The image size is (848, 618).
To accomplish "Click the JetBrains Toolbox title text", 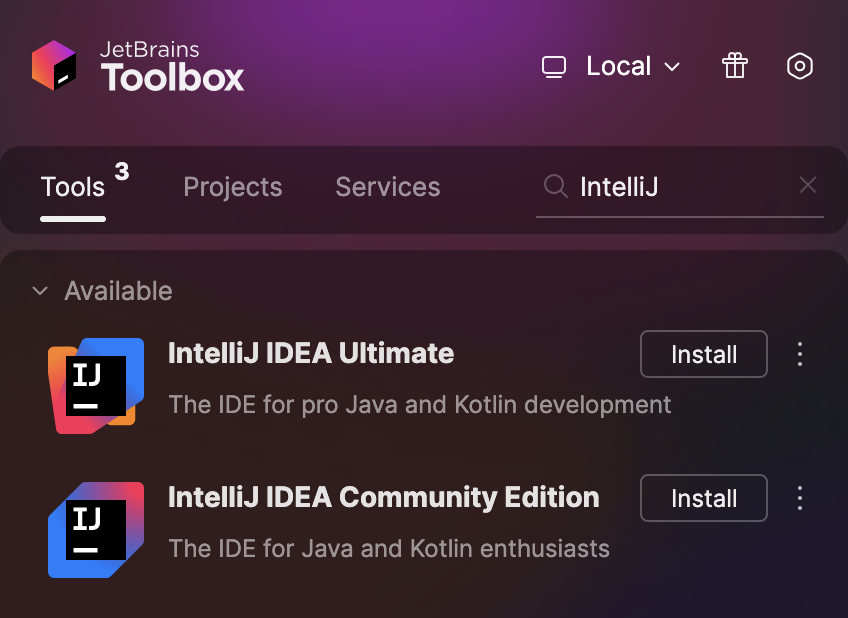I will coord(172,67).
